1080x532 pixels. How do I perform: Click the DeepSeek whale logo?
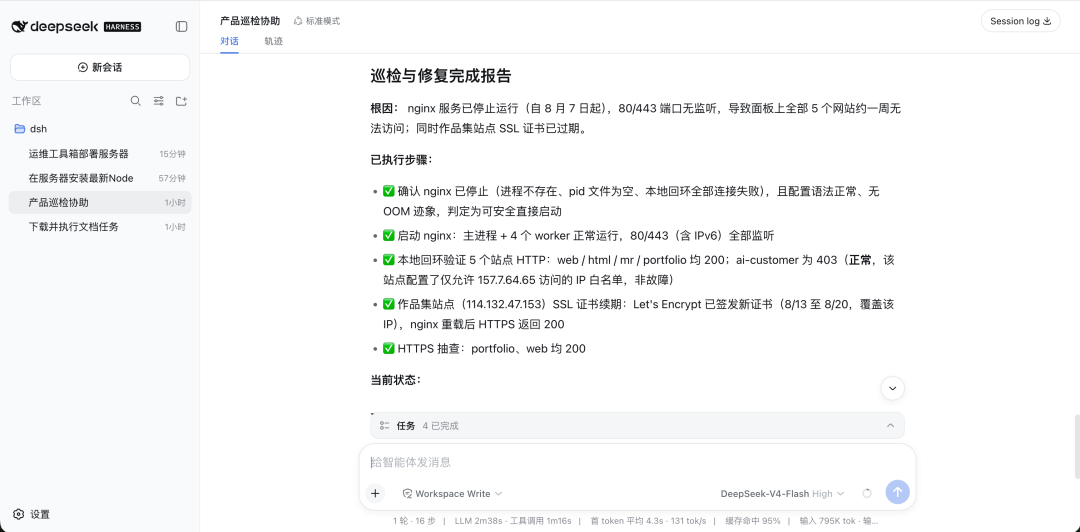pos(19,27)
